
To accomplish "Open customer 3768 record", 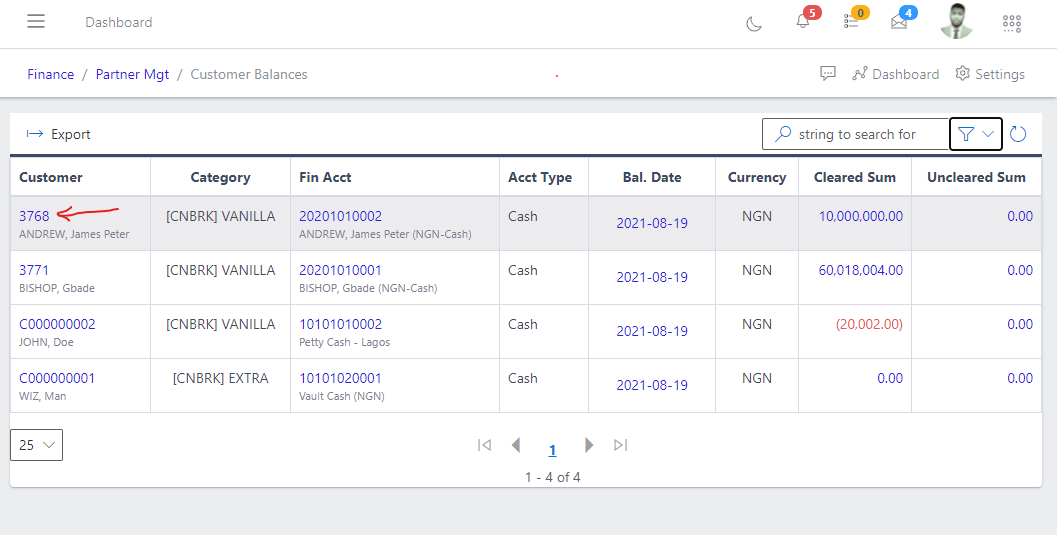I will (34, 216).
